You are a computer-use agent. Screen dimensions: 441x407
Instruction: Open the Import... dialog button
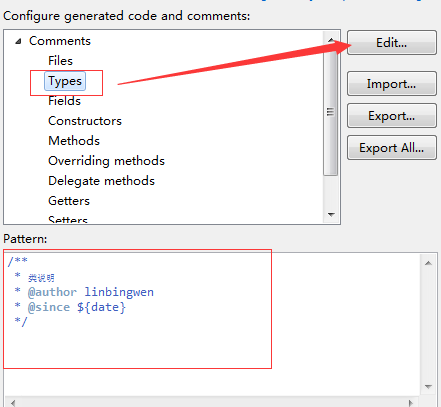[392, 84]
